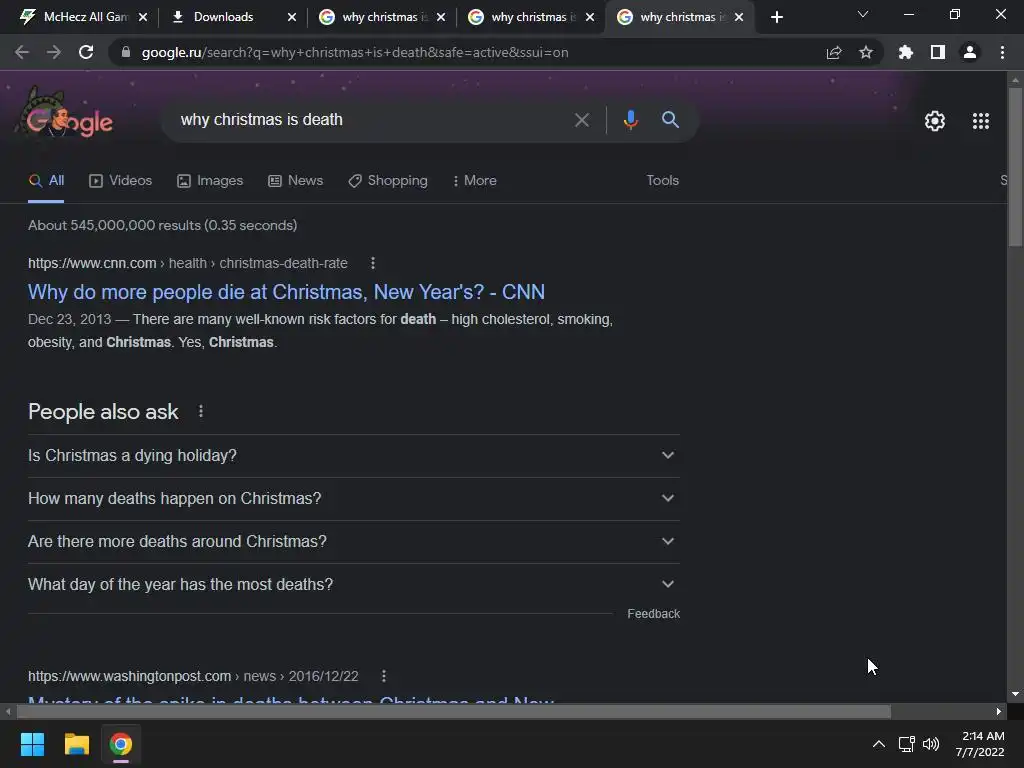
Task: Select the All results tab
Action: pyautogui.click(x=46, y=181)
